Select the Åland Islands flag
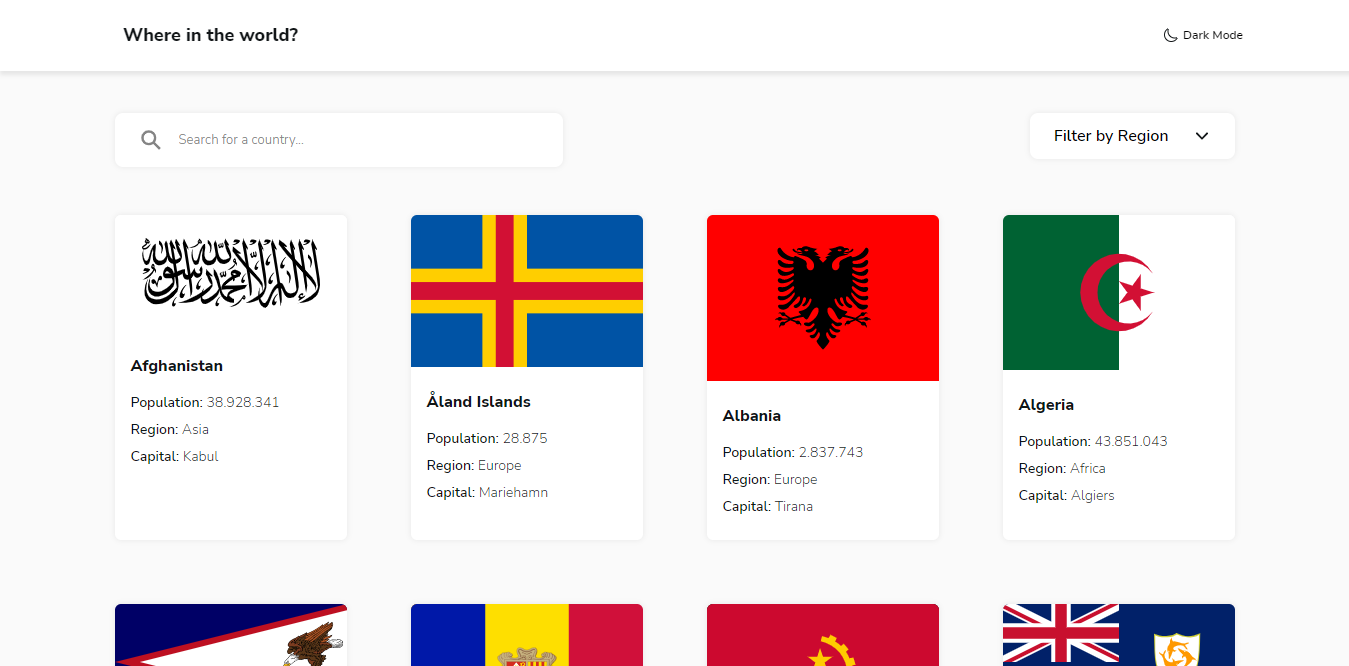 (x=527, y=291)
